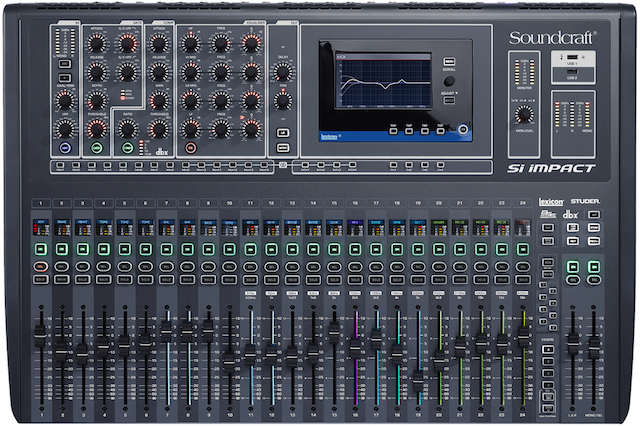Click the Compressor THRESHOLD knob
The width and height of the screenshot is (640, 426).
159,129
